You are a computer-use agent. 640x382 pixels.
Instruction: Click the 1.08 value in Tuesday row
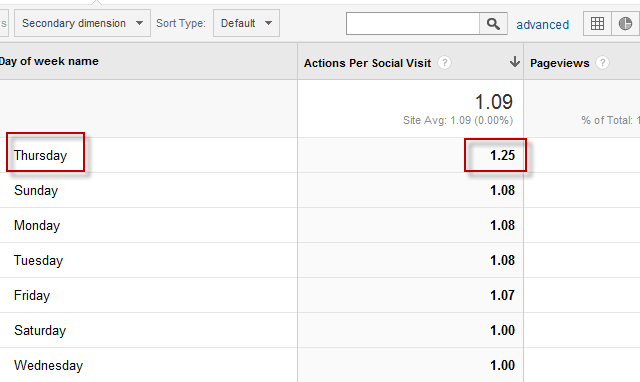tap(502, 260)
